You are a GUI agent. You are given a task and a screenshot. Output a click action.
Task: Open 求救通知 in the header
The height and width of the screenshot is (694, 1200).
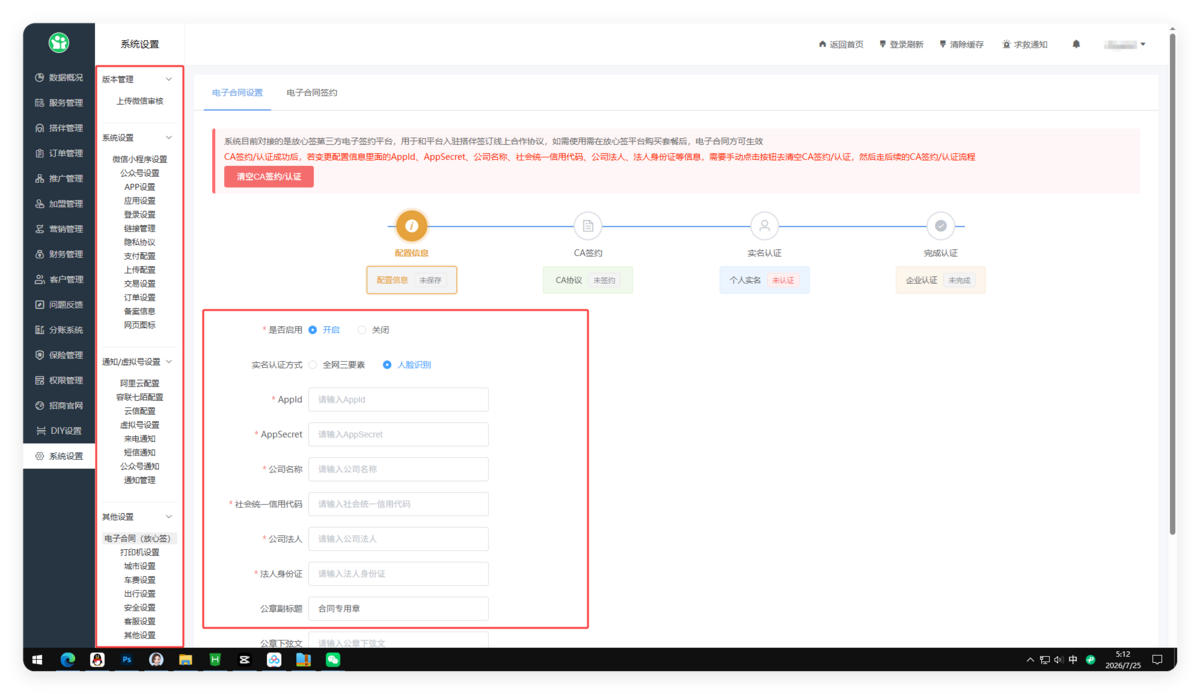(x=1025, y=45)
